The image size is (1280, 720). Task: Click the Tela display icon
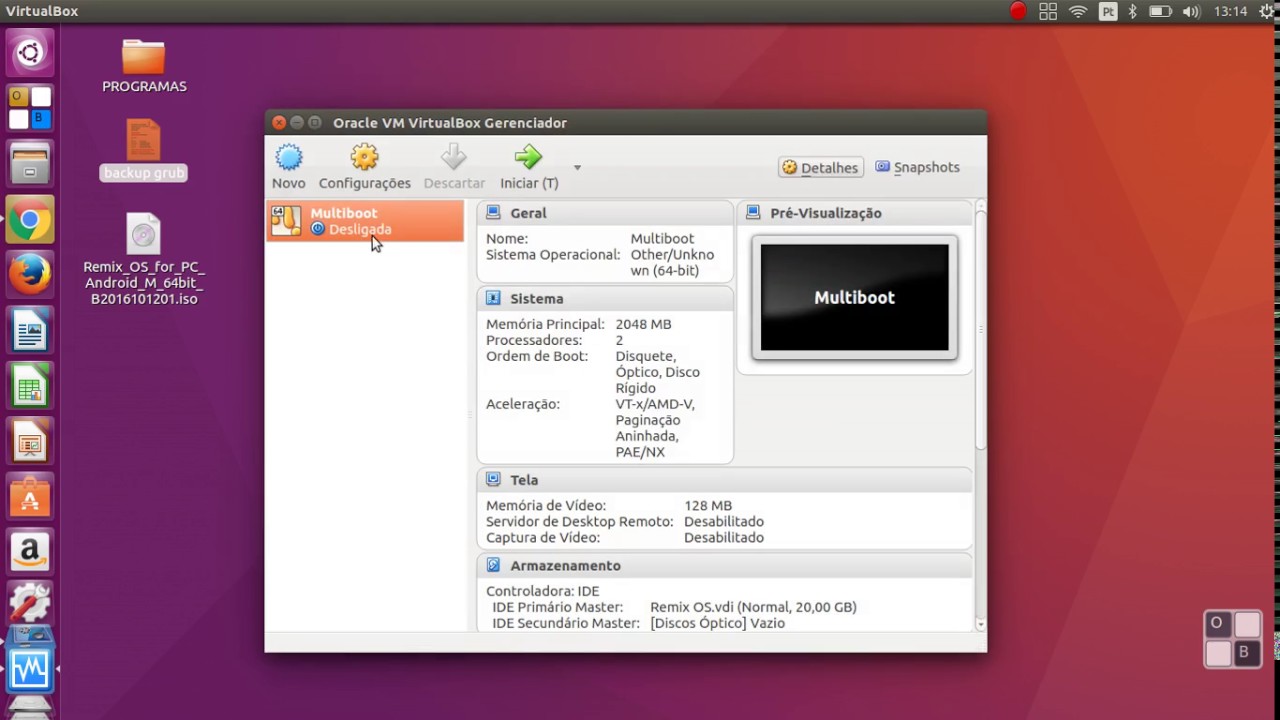pyautogui.click(x=493, y=479)
